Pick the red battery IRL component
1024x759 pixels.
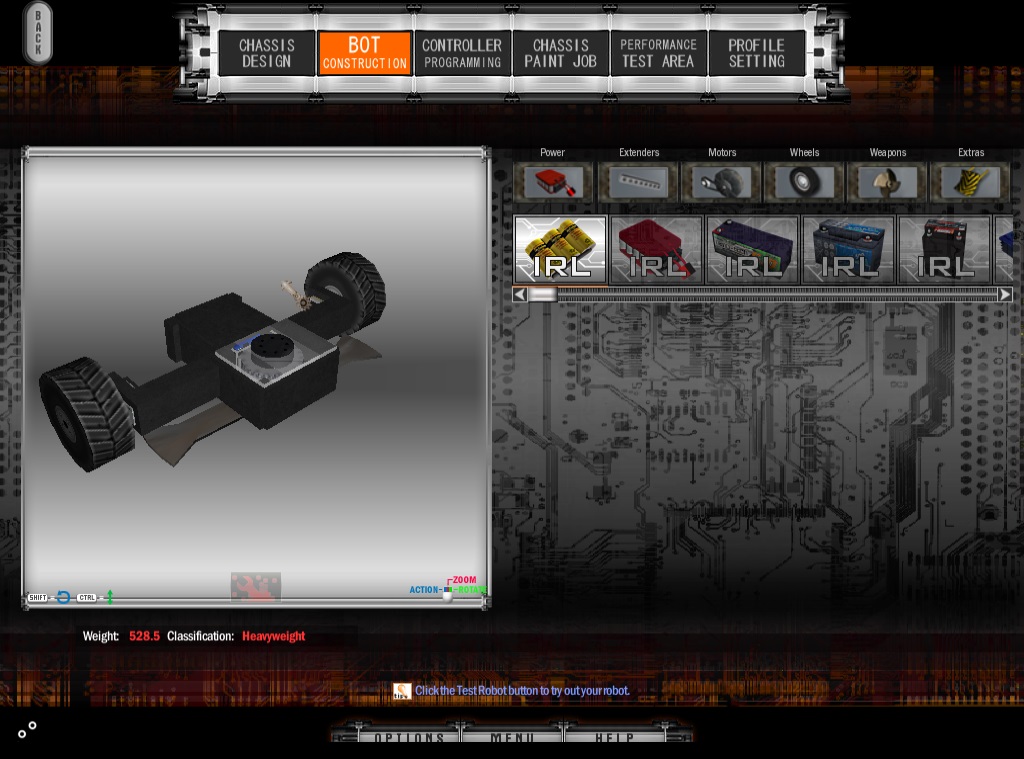(656, 250)
